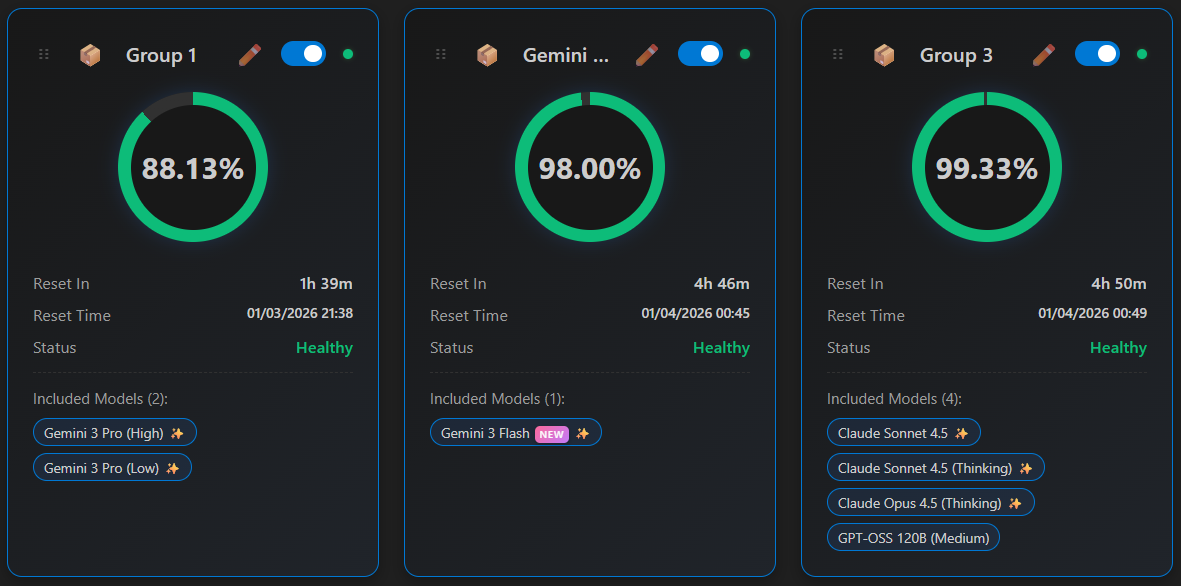Select the Claude Opus 4.5 (Thinking) chip
Viewport: 1181px width, 586px height.
pyautogui.click(x=931, y=502)
